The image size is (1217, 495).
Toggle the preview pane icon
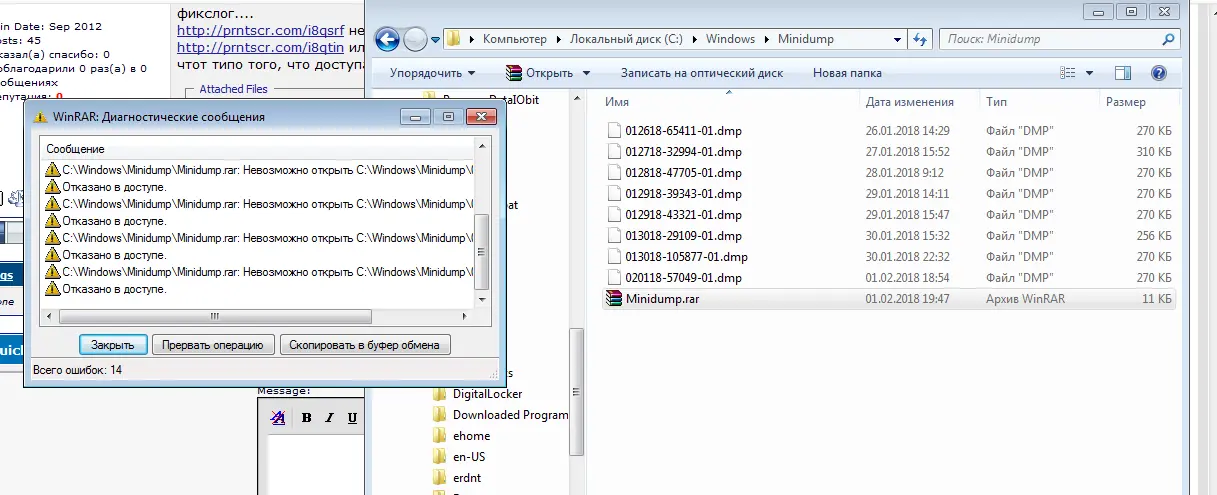[x=1122, y=73]
